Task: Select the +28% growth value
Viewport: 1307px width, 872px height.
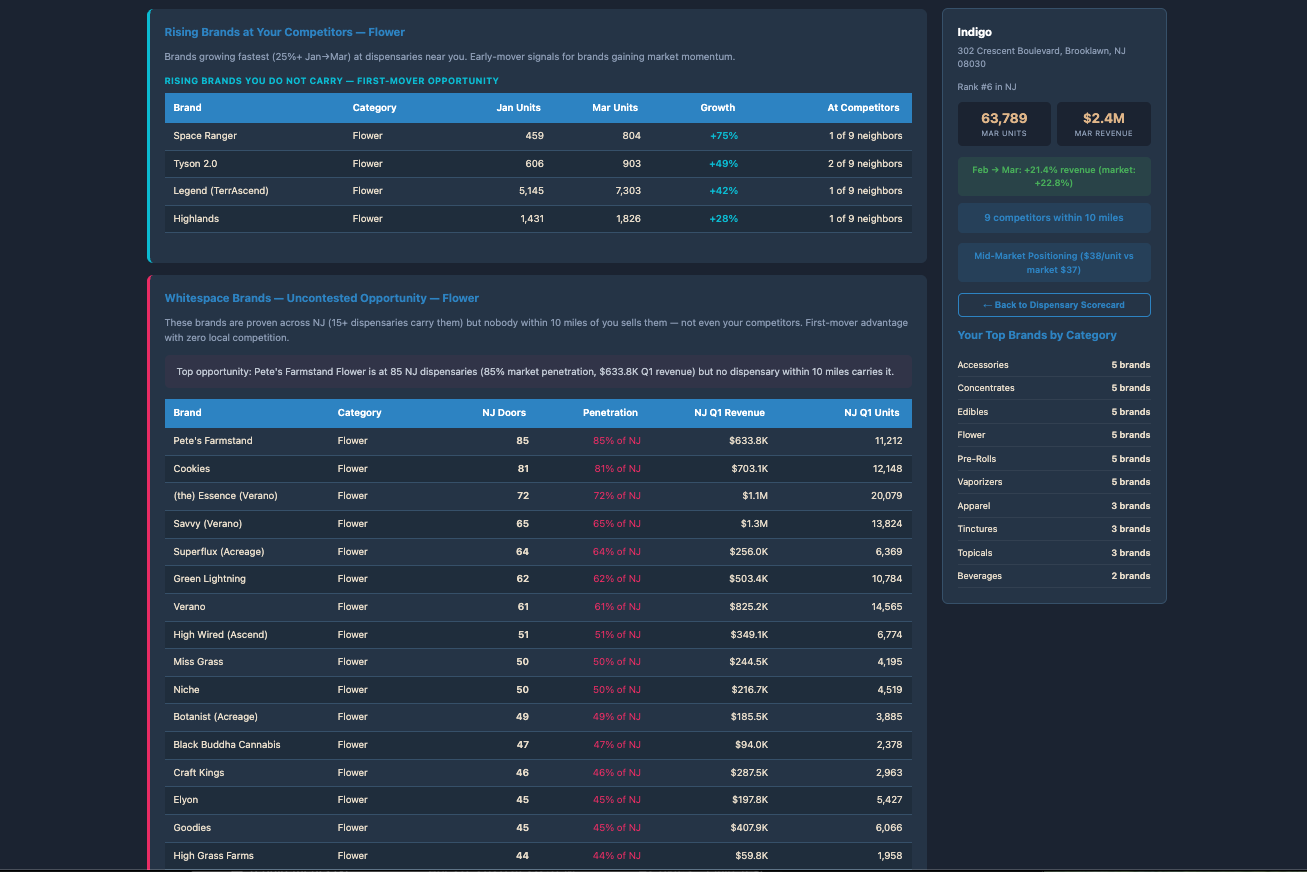Action: pyautogui.click(x=723, y=219)
